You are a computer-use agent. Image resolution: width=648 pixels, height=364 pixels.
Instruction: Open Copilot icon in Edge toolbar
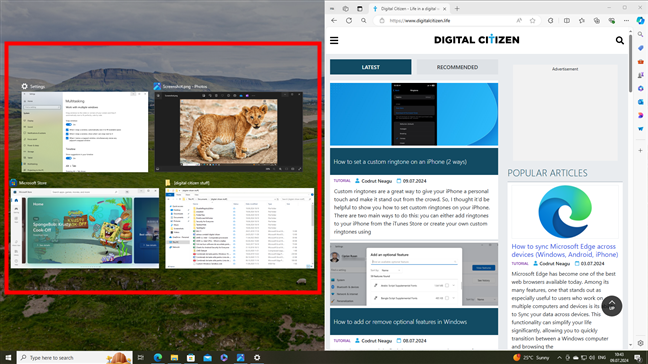point(640,21)
